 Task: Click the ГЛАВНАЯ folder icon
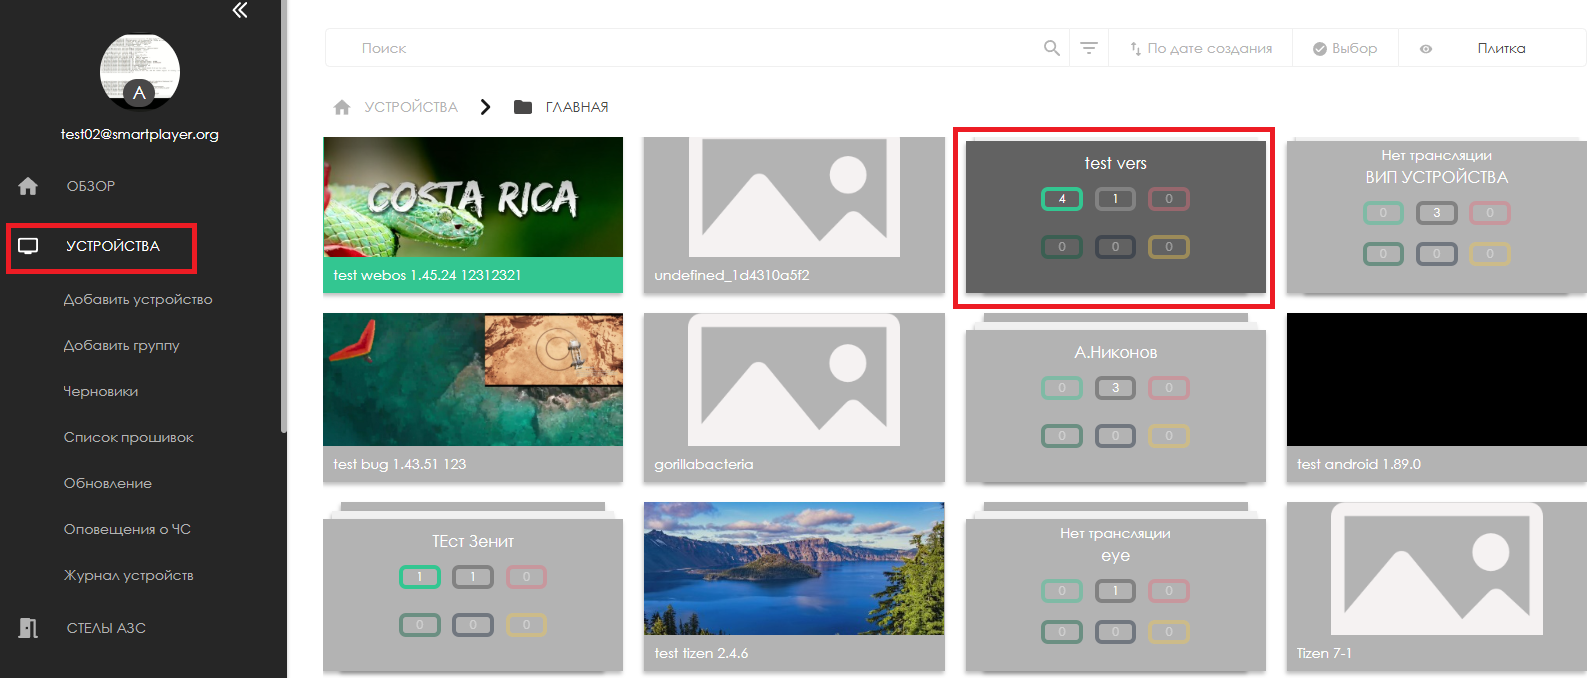coord(522,107)
